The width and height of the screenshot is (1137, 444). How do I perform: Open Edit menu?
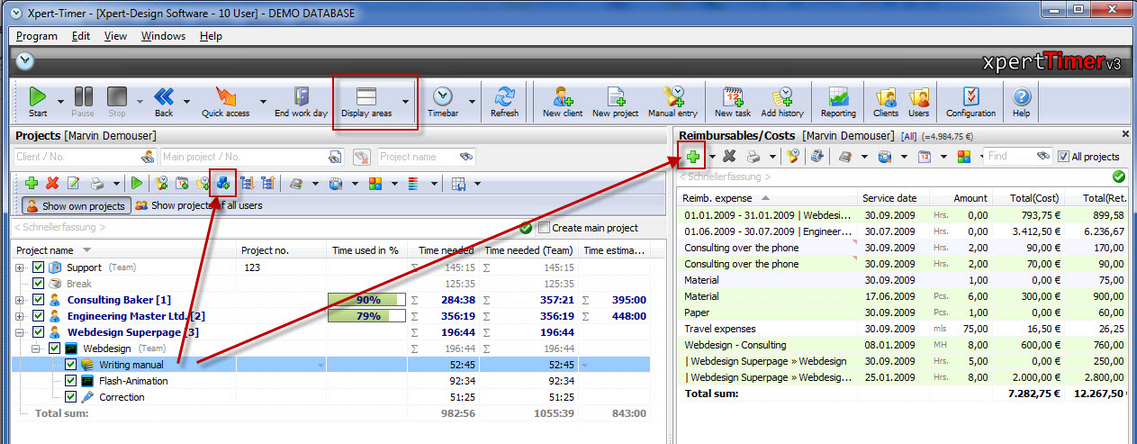click(x=81, y=36)
